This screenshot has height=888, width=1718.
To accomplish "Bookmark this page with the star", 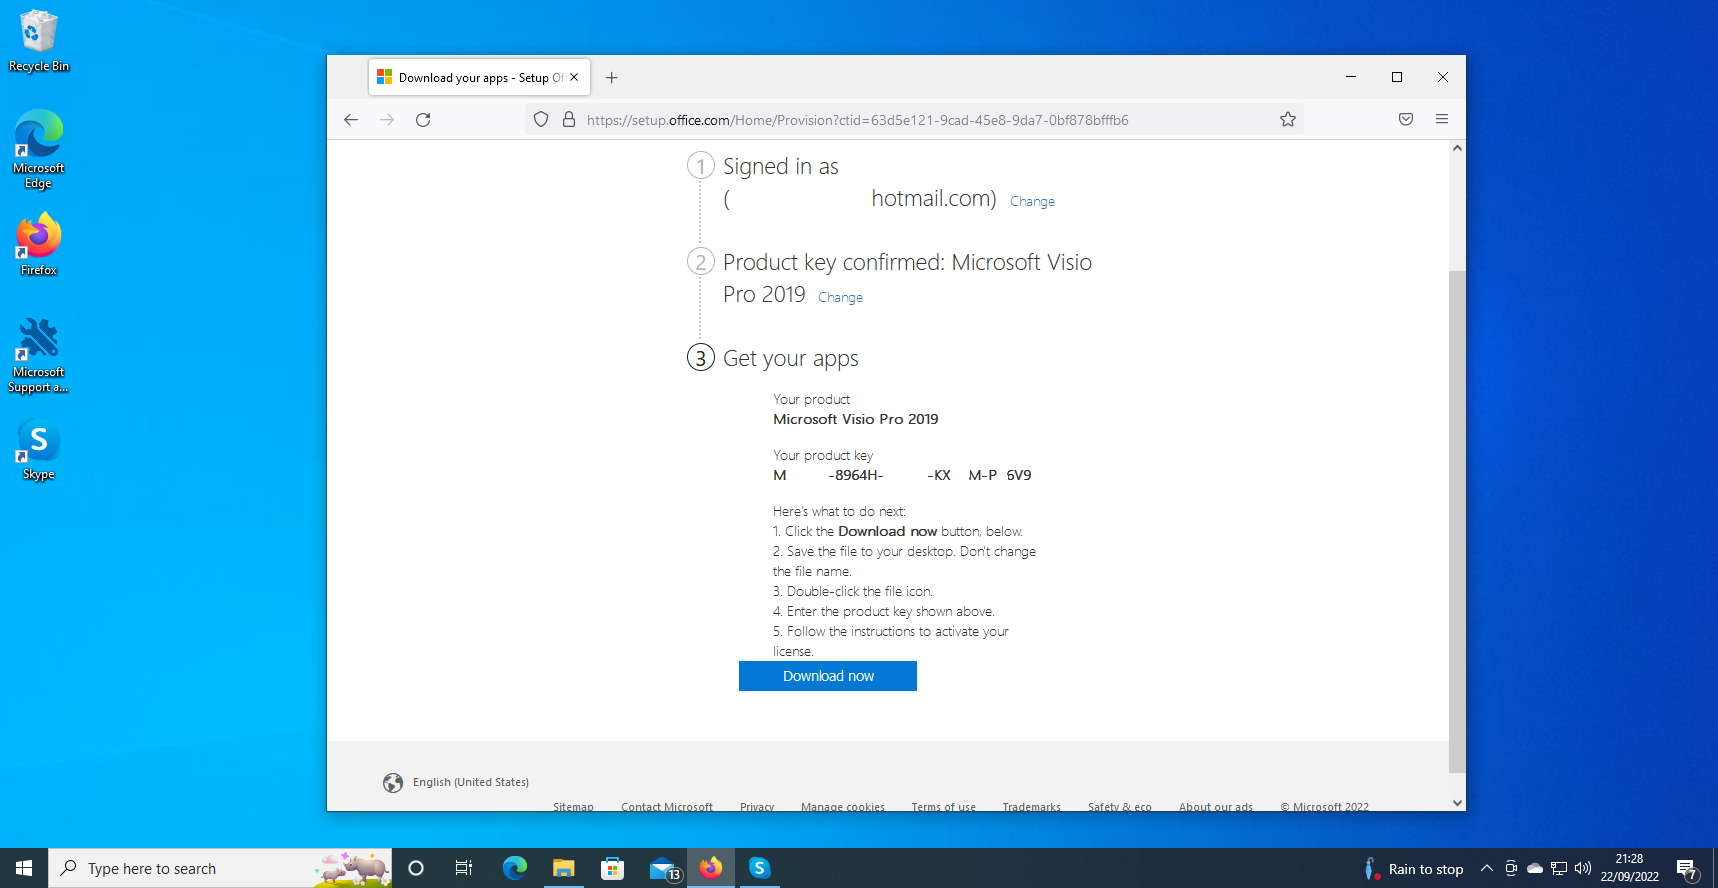I will click(1288, 120).
